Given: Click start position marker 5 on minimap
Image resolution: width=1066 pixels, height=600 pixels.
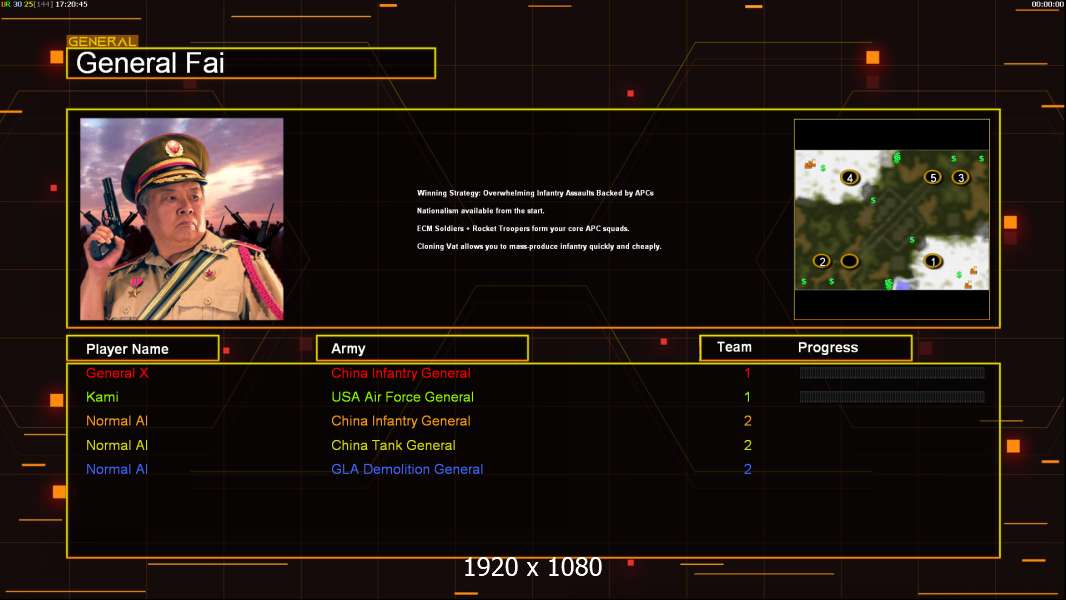Looking at the screenshot, I should (x=933, y=177).
